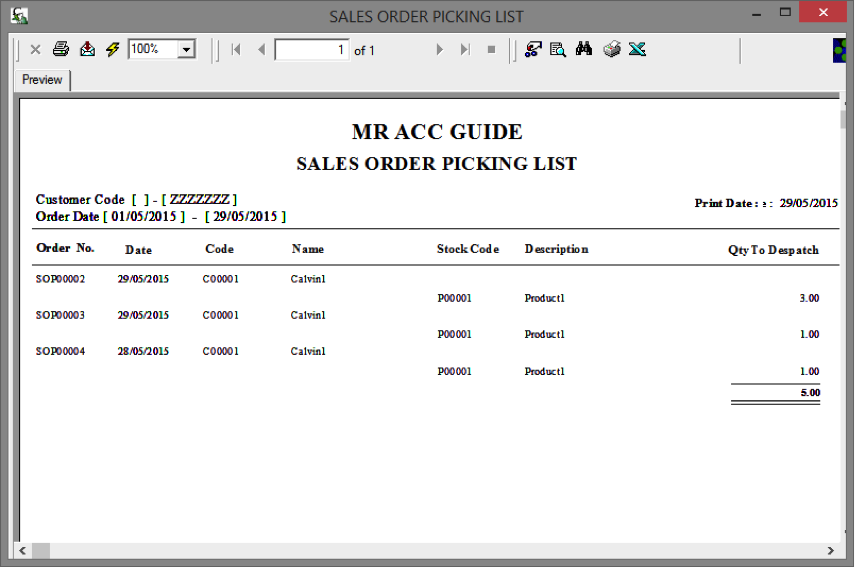Viewport: 855px width, 568px height.
Task: Close the Sales Order Picking List window
Action: pos(823,12)
